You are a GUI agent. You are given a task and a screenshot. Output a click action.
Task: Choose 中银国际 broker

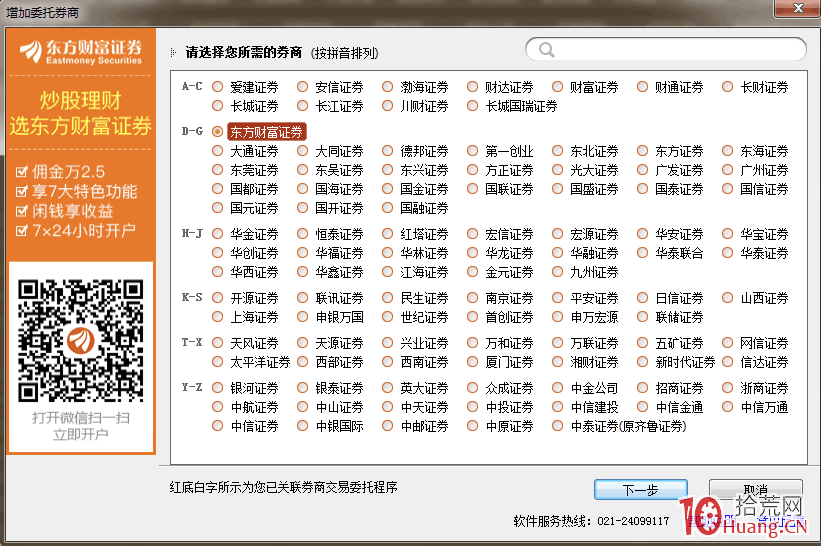point(302,426)
